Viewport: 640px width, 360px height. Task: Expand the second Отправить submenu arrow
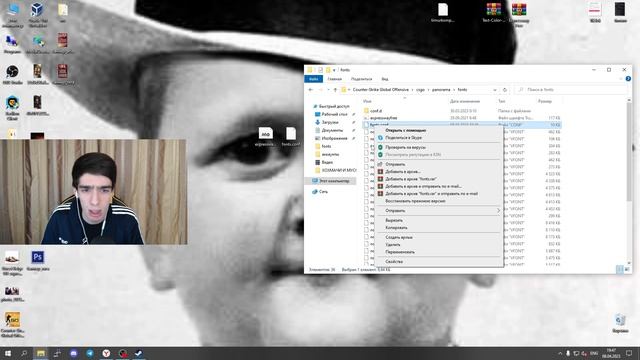(x=498, y=211)
